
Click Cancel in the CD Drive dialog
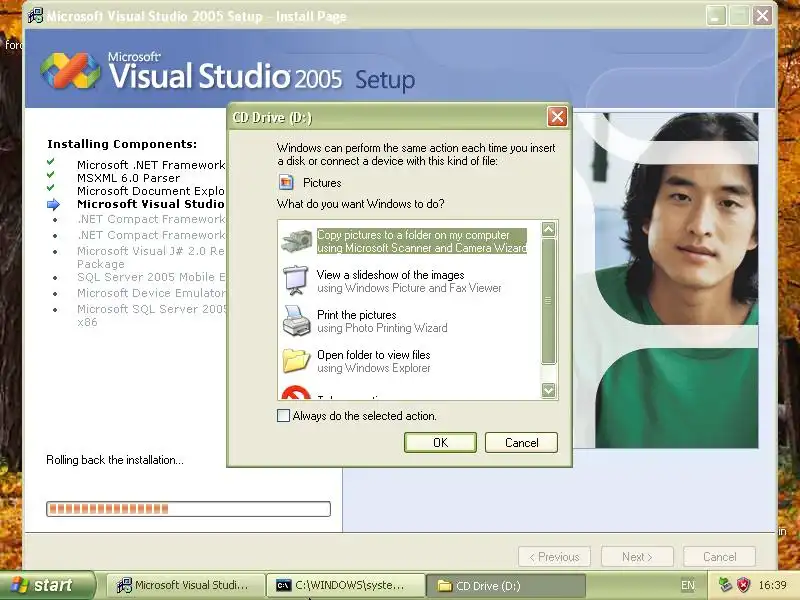[x=521, y=442]
